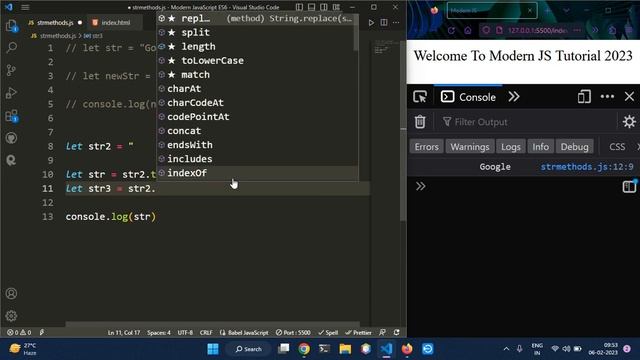This screenshot has width=640, height=360.
Task: Open the Extensions view
Action: (x=11, y=116)
